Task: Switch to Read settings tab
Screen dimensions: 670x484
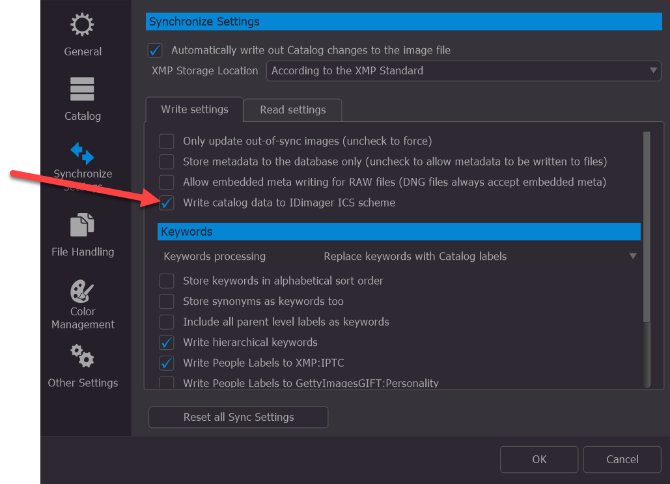Action: click(x=293, y=110)
